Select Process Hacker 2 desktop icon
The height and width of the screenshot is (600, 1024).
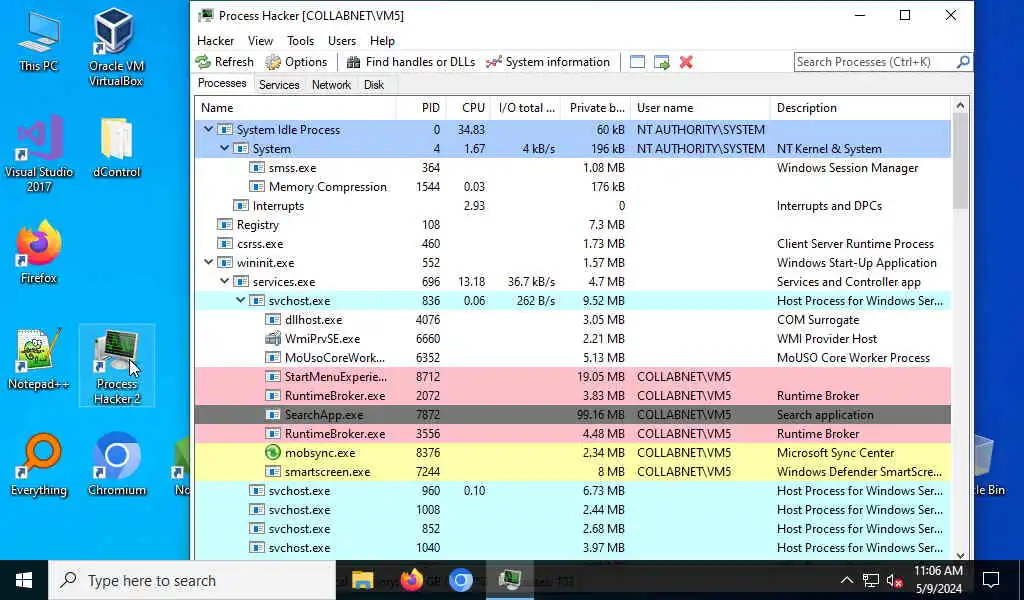[x=117, y=366]
